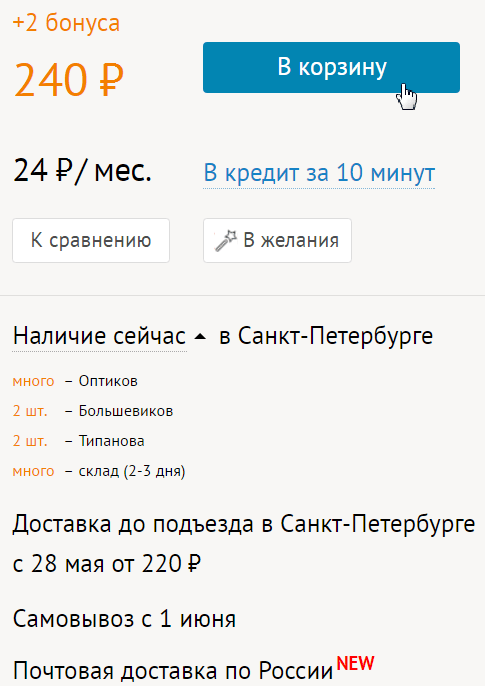Click the triangle arrow beside Наличие сейчас
This screenshot has width=485, height=686.
pyautogui.click(x=200, y=337)
